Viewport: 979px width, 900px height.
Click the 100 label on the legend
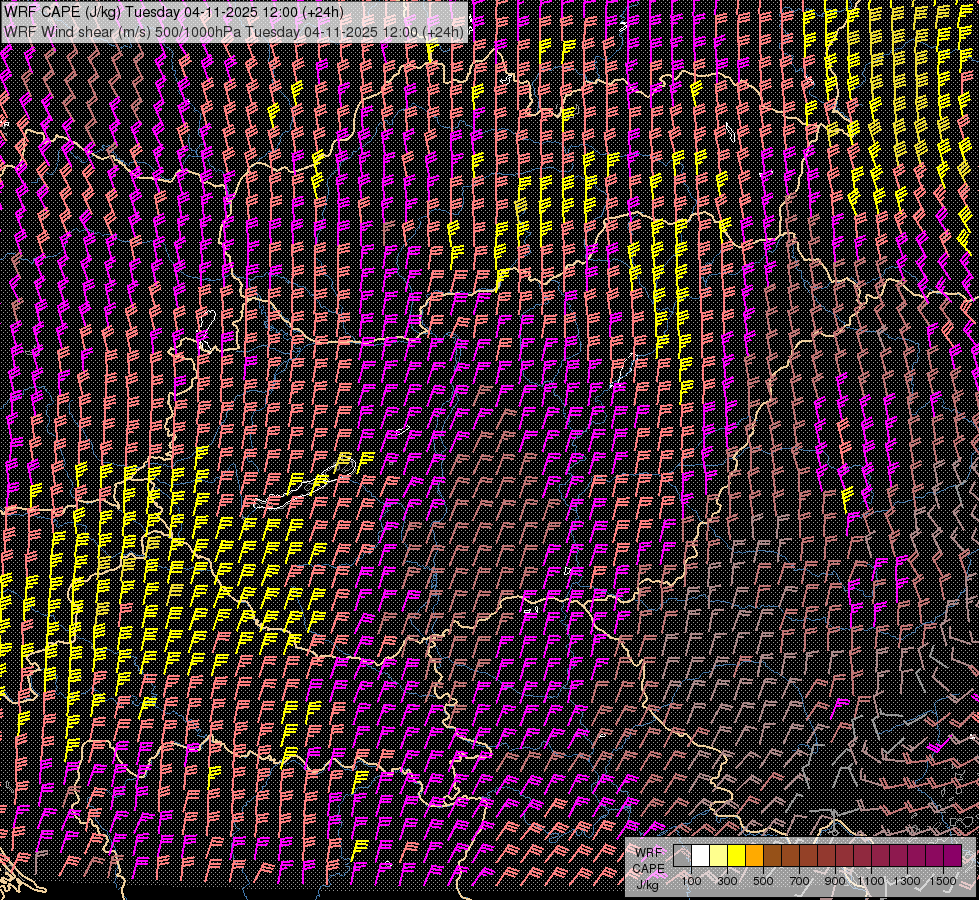[691, 881]
